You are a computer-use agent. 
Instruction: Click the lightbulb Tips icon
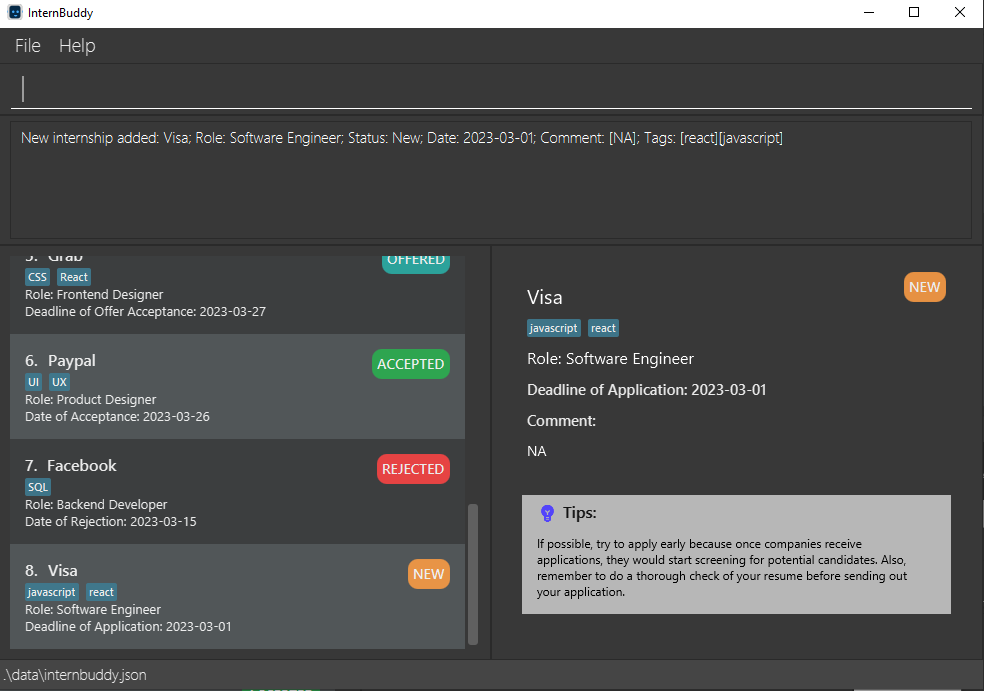[547, 513]
